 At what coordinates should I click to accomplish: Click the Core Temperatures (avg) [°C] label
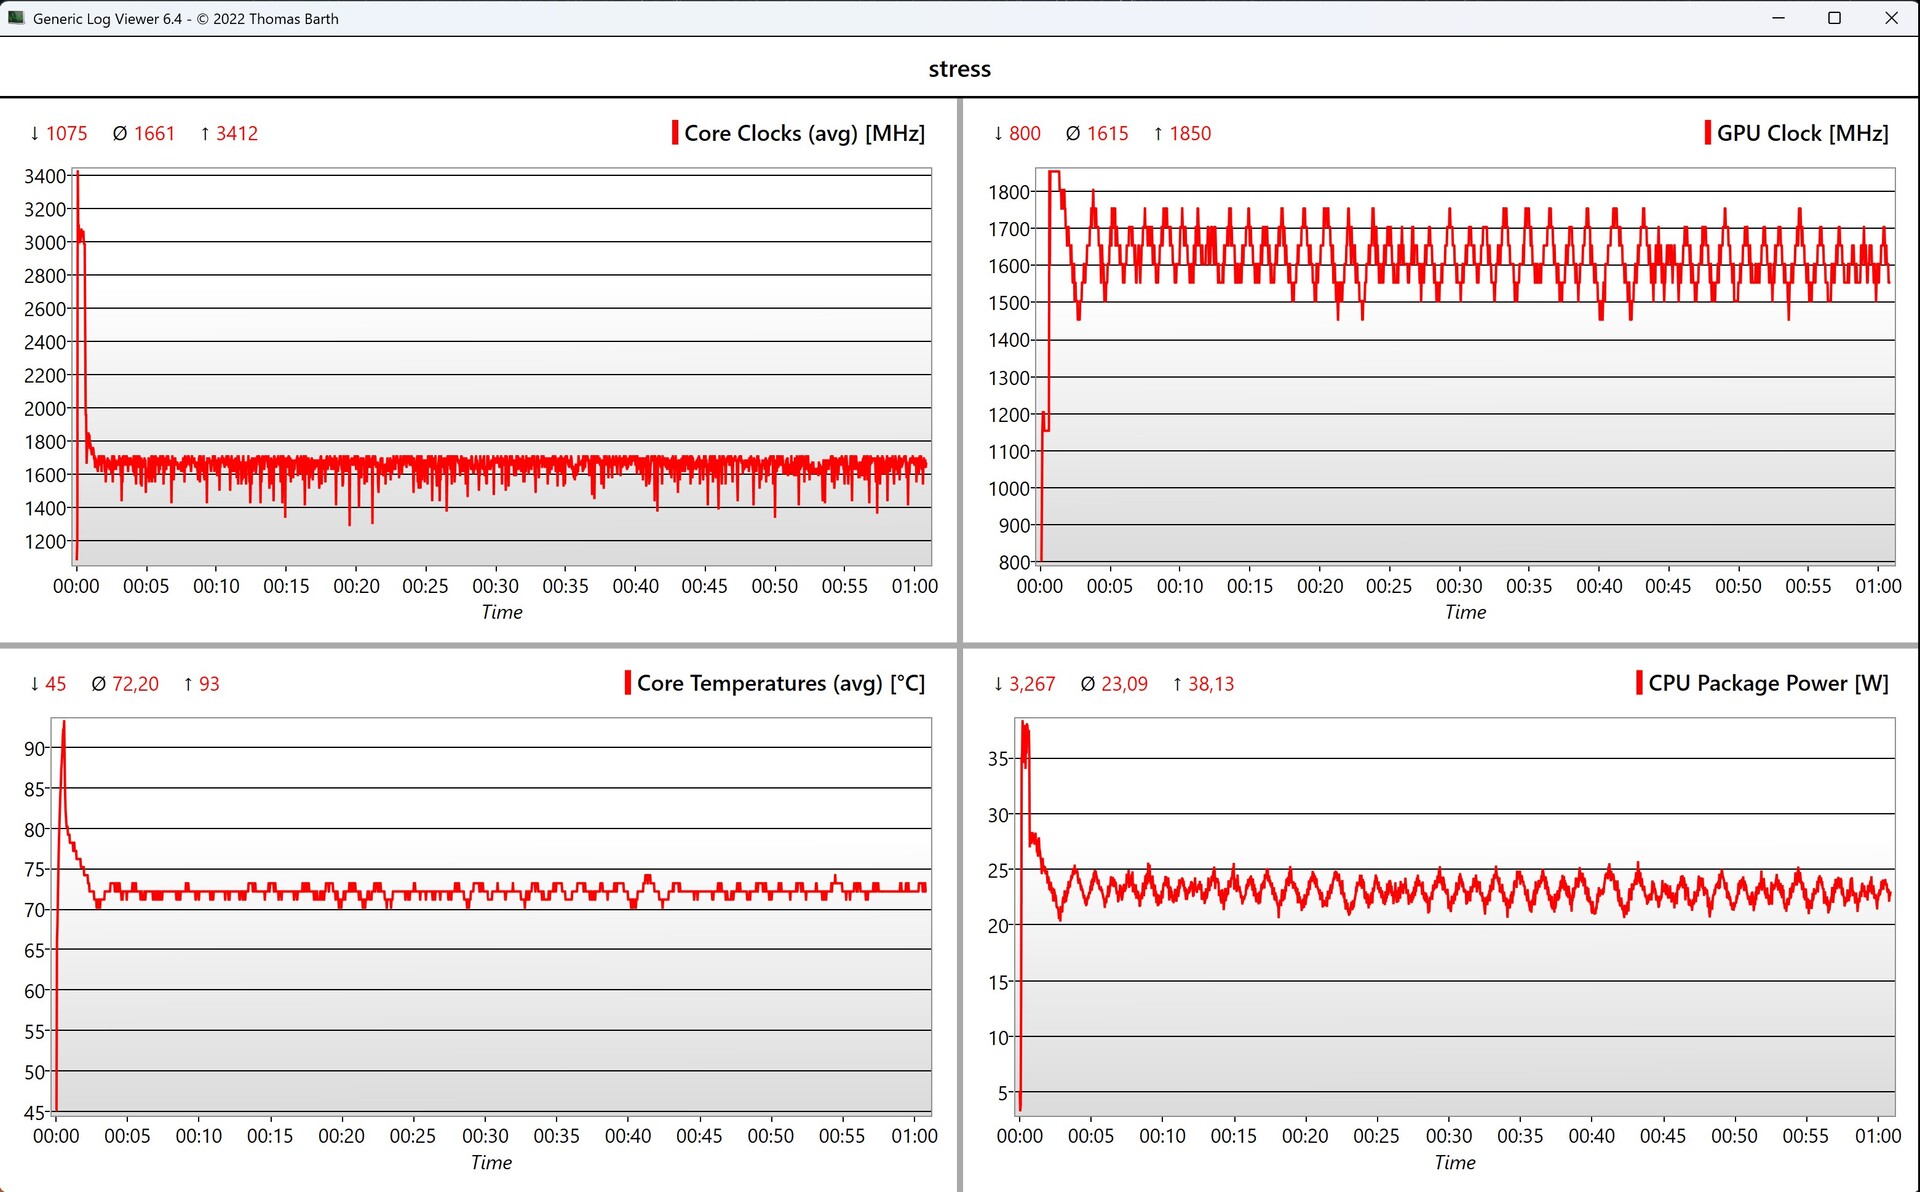click(x=780, y=683)
